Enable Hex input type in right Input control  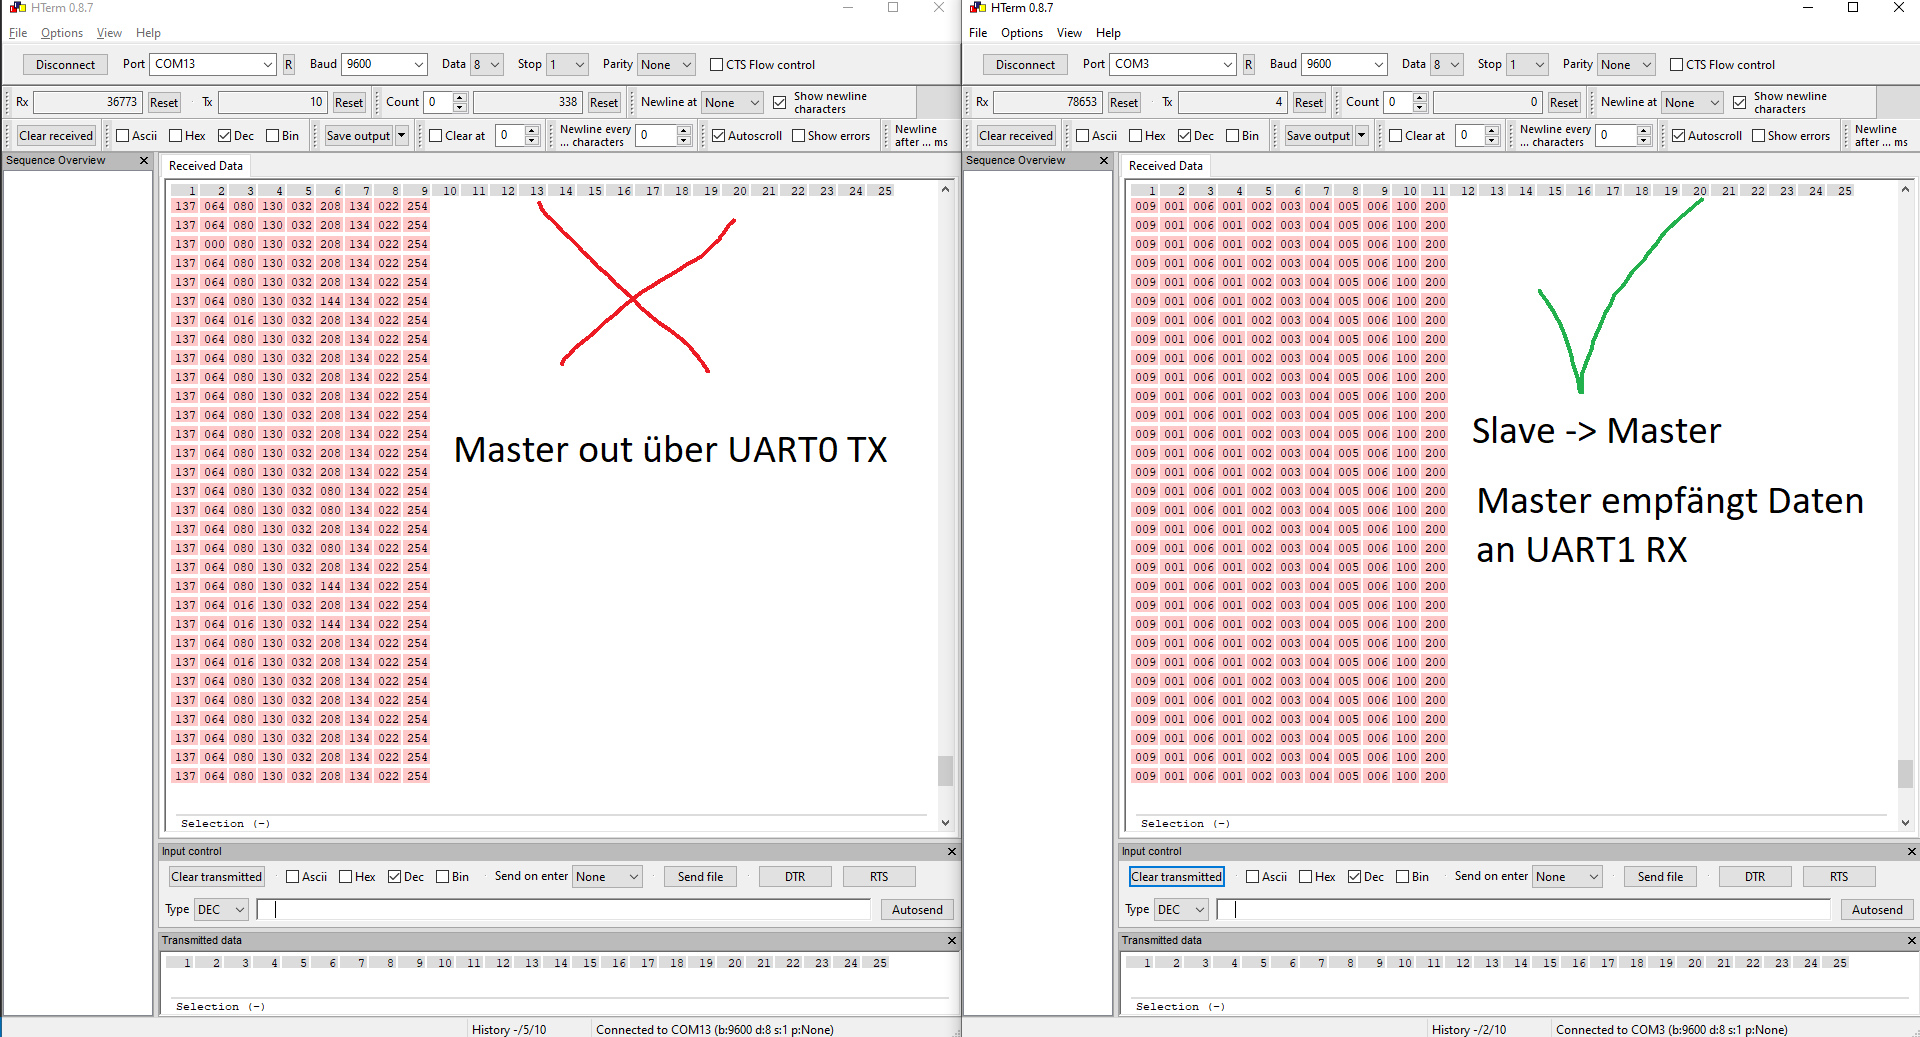click(x=1305, y=877)
